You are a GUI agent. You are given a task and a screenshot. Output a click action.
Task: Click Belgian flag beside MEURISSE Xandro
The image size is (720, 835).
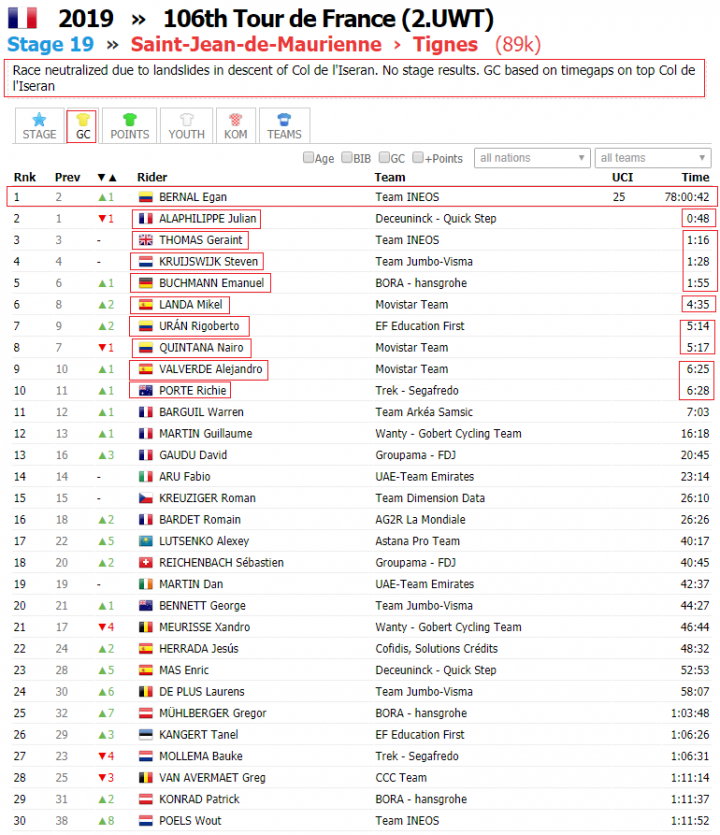click(146, 627)
